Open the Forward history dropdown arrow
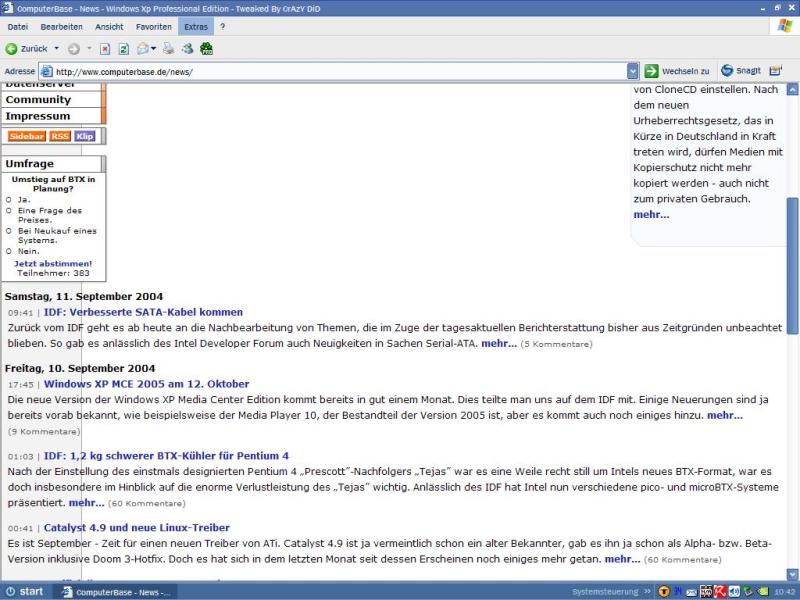 point(89,48)
